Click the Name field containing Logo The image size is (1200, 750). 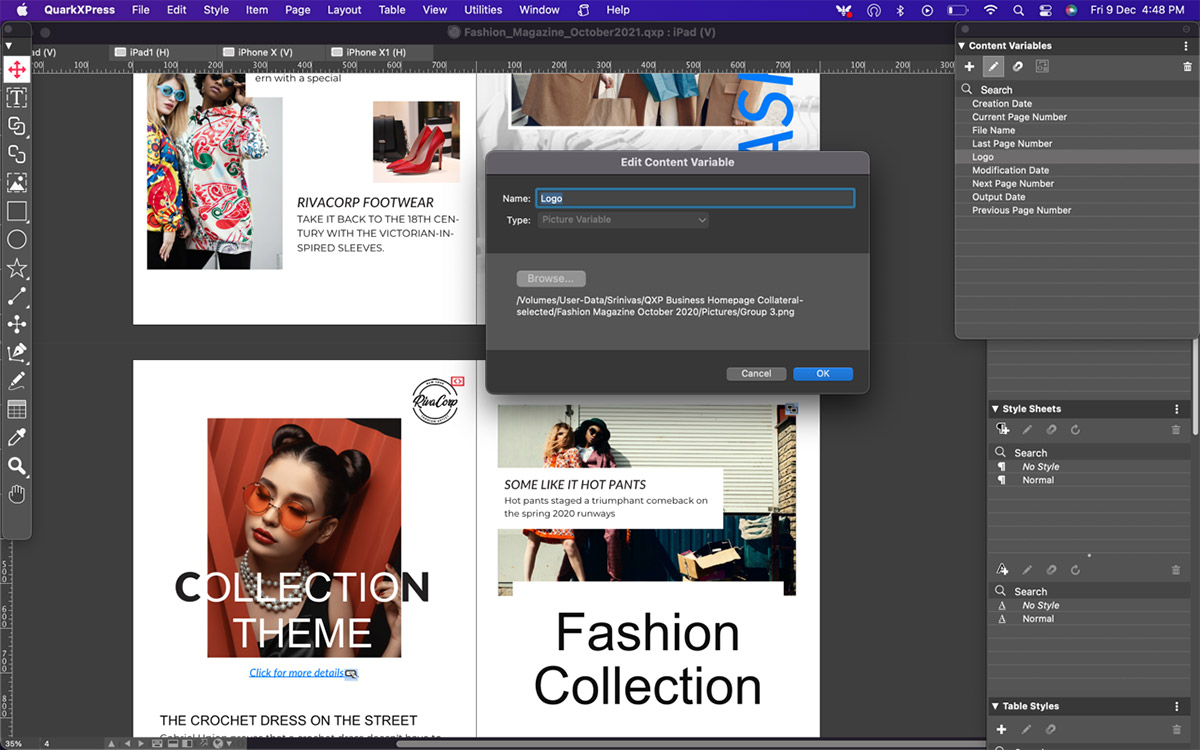[695, 198]
